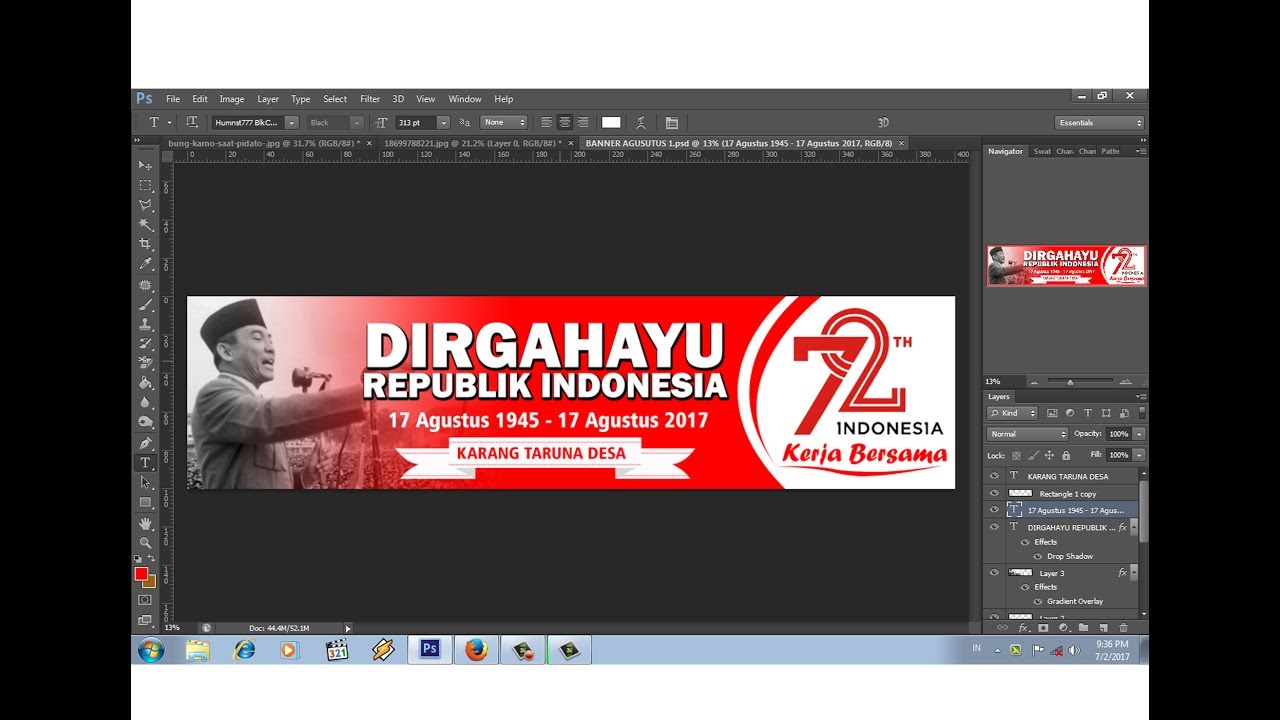Center align the text

(565, 122)
